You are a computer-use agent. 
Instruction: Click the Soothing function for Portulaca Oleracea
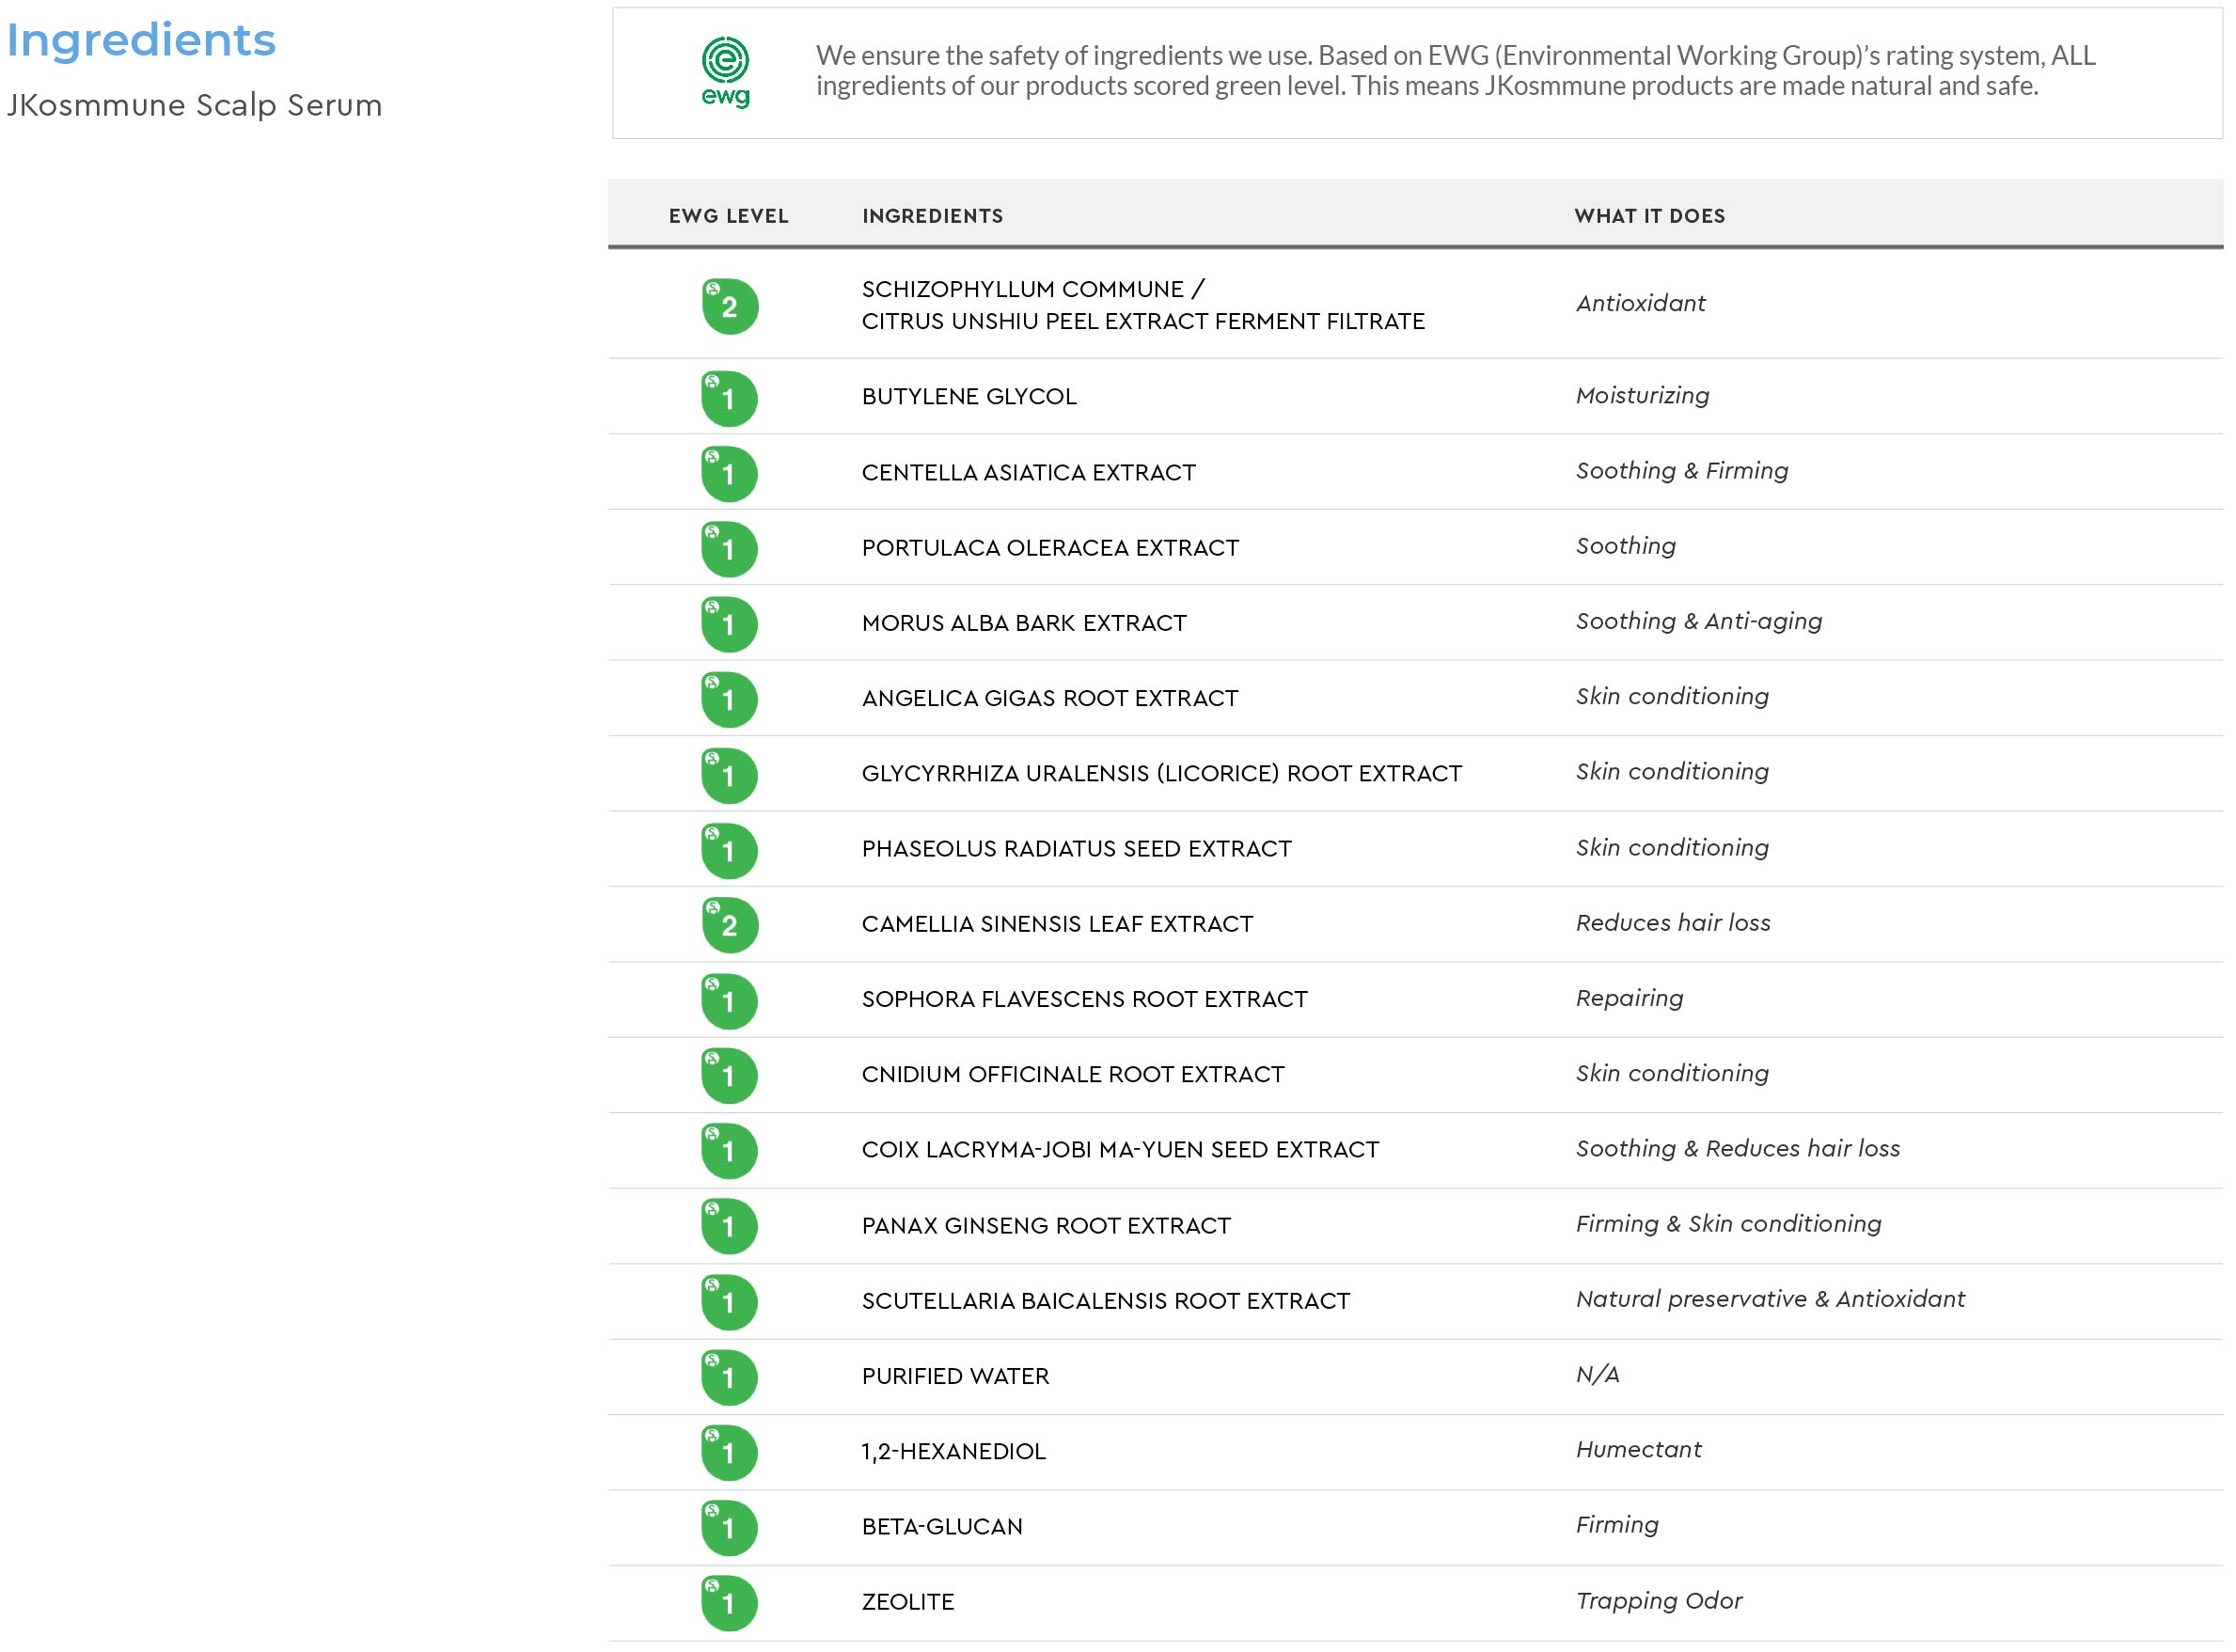pyautogui.click(x=1625, y=547)
